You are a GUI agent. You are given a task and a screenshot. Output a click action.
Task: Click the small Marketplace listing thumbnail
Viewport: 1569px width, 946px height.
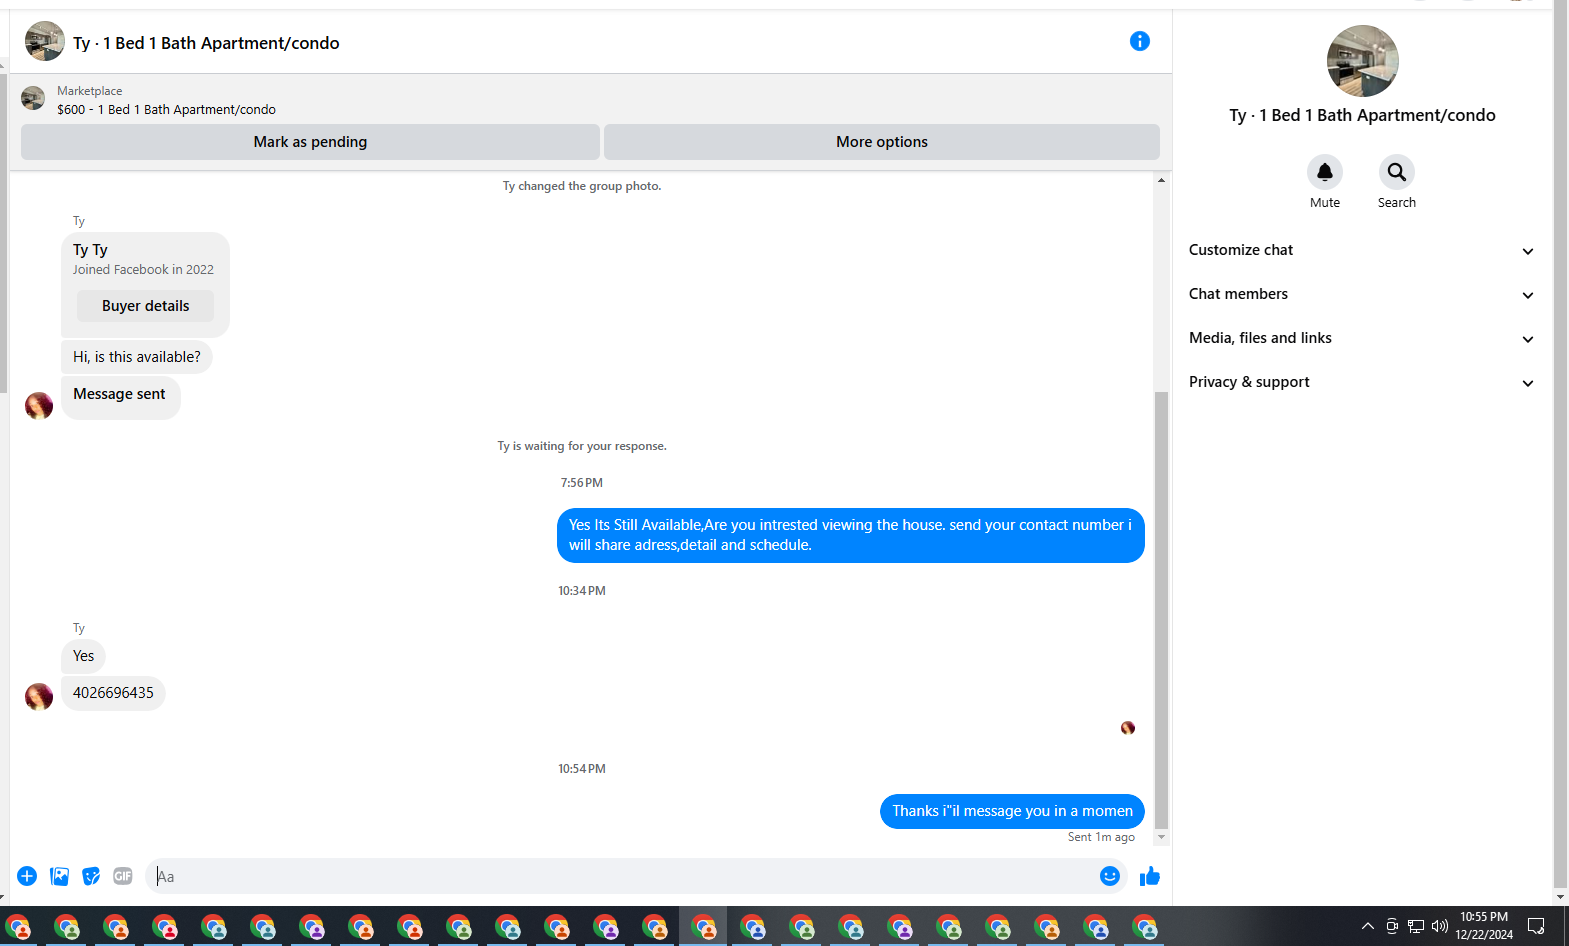click(33, 98)
